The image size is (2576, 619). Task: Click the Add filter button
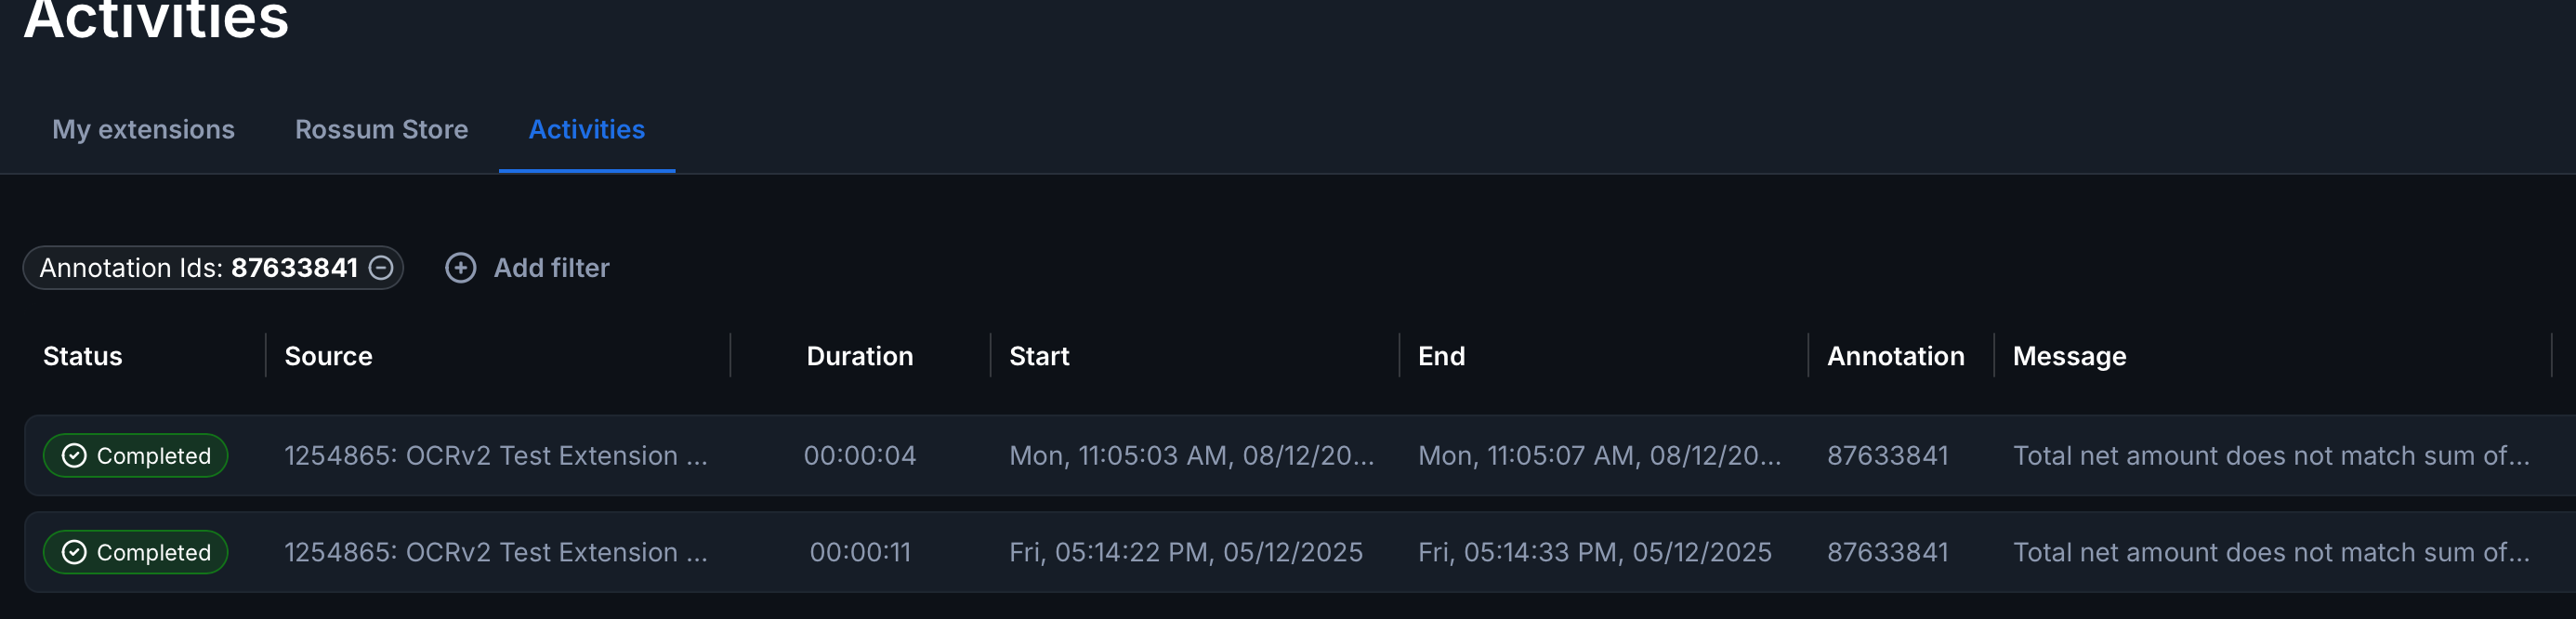pyautogui.click(x=550, y=268)
